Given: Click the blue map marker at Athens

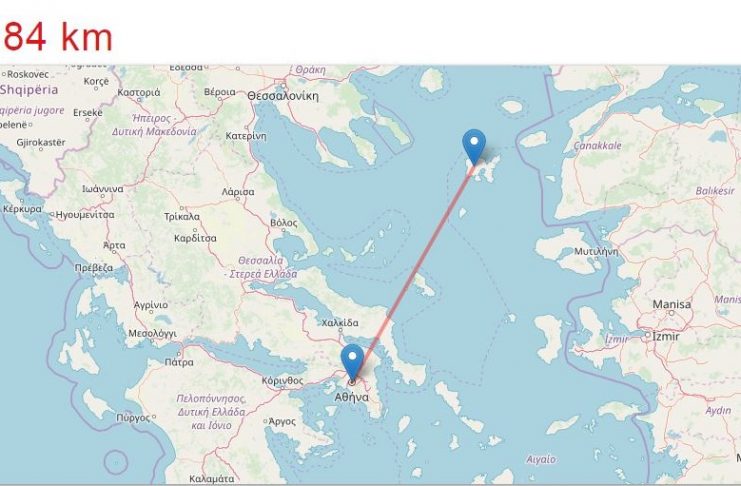Looking at the screenshot, I should click(x=353, y=362).
